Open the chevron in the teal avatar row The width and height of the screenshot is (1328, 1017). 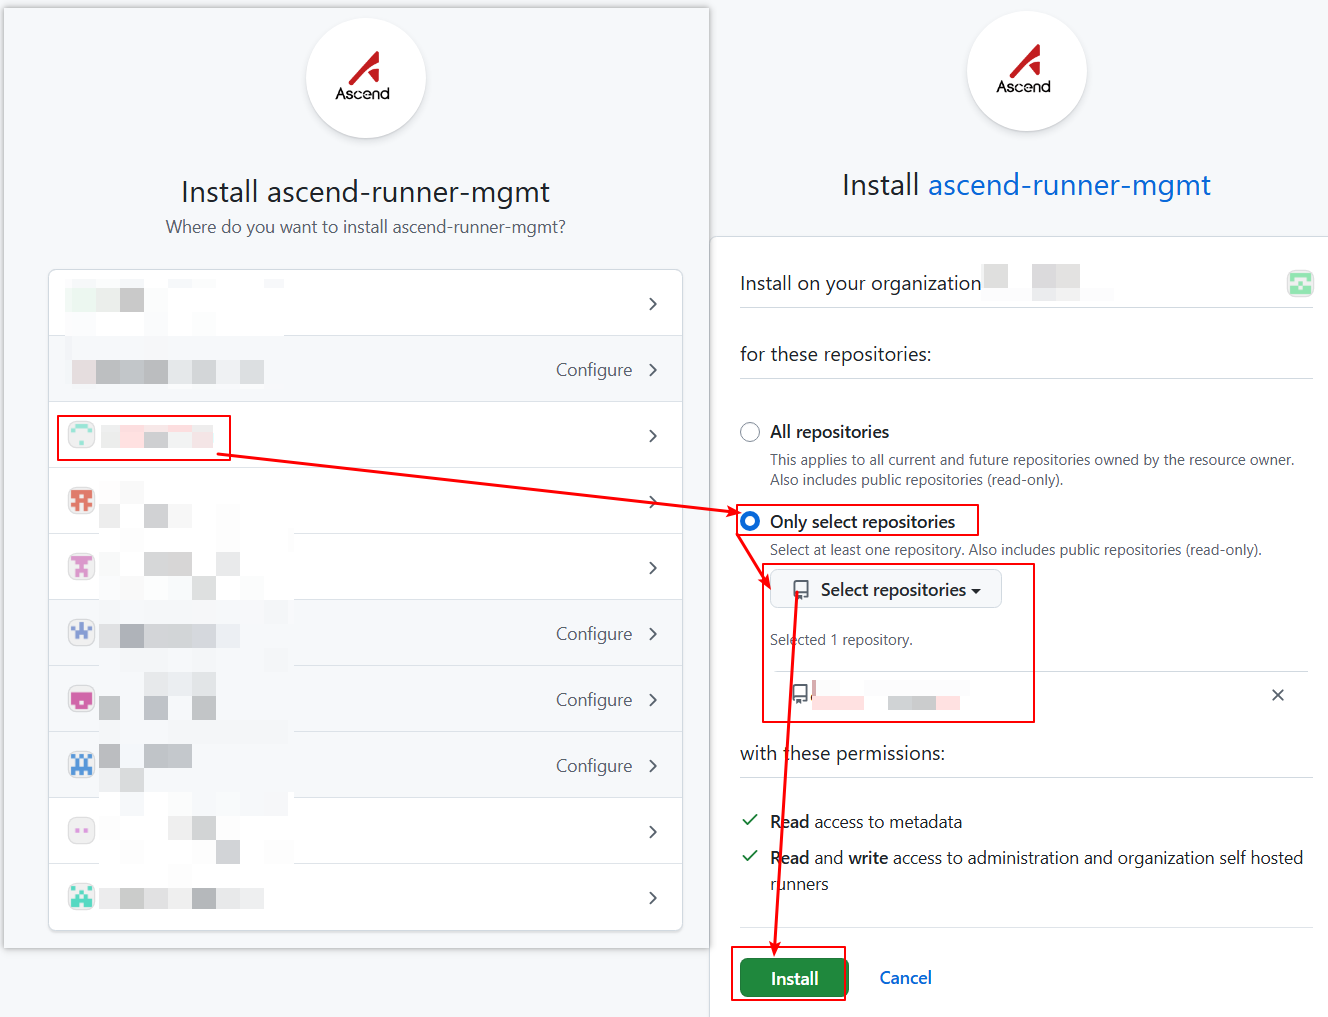[653, 898]
